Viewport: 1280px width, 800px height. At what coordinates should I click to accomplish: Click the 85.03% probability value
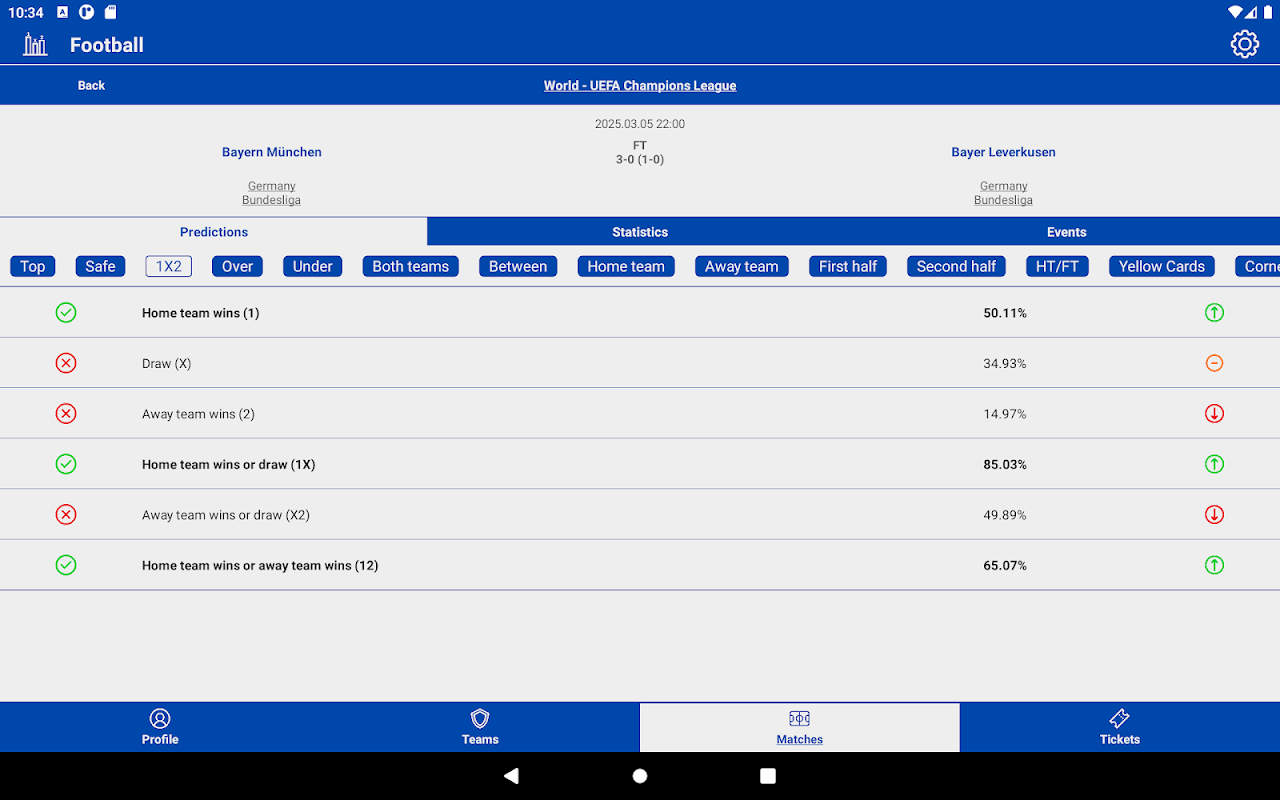click(1005, 465)
